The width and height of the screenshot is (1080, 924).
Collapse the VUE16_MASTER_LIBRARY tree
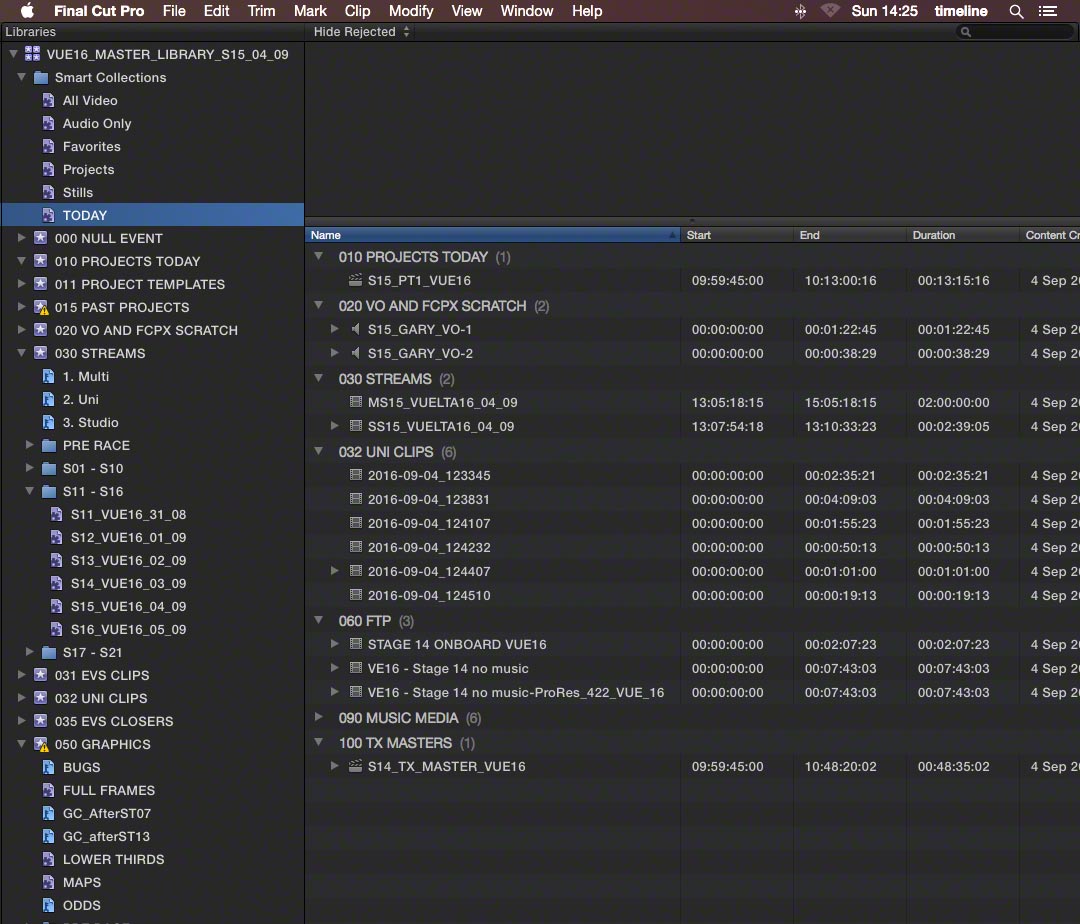tap(13, 54)
